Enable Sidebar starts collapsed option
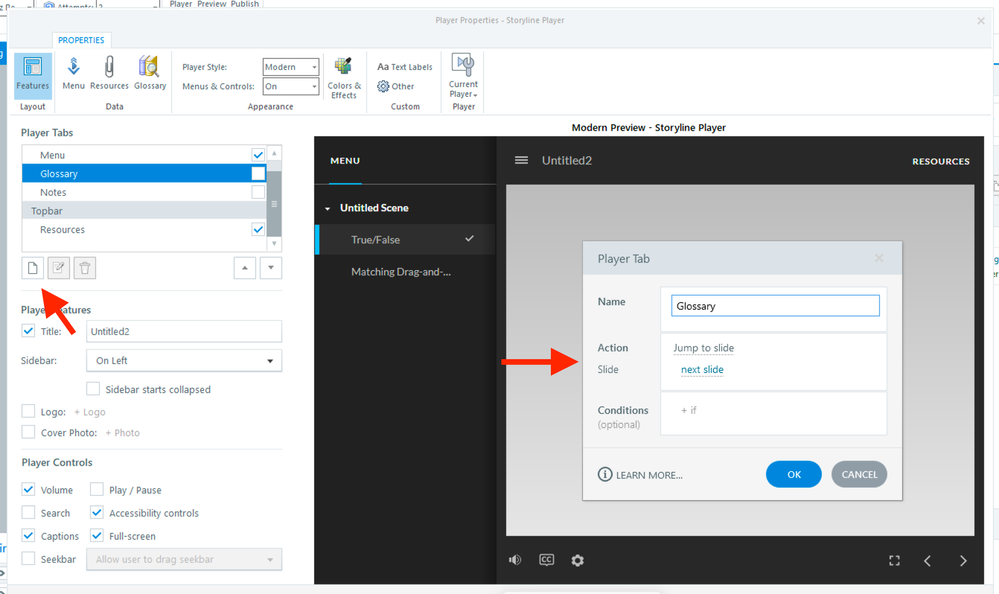Image resolution: width=999 pixels, height=594 pixels. [93, 389]
